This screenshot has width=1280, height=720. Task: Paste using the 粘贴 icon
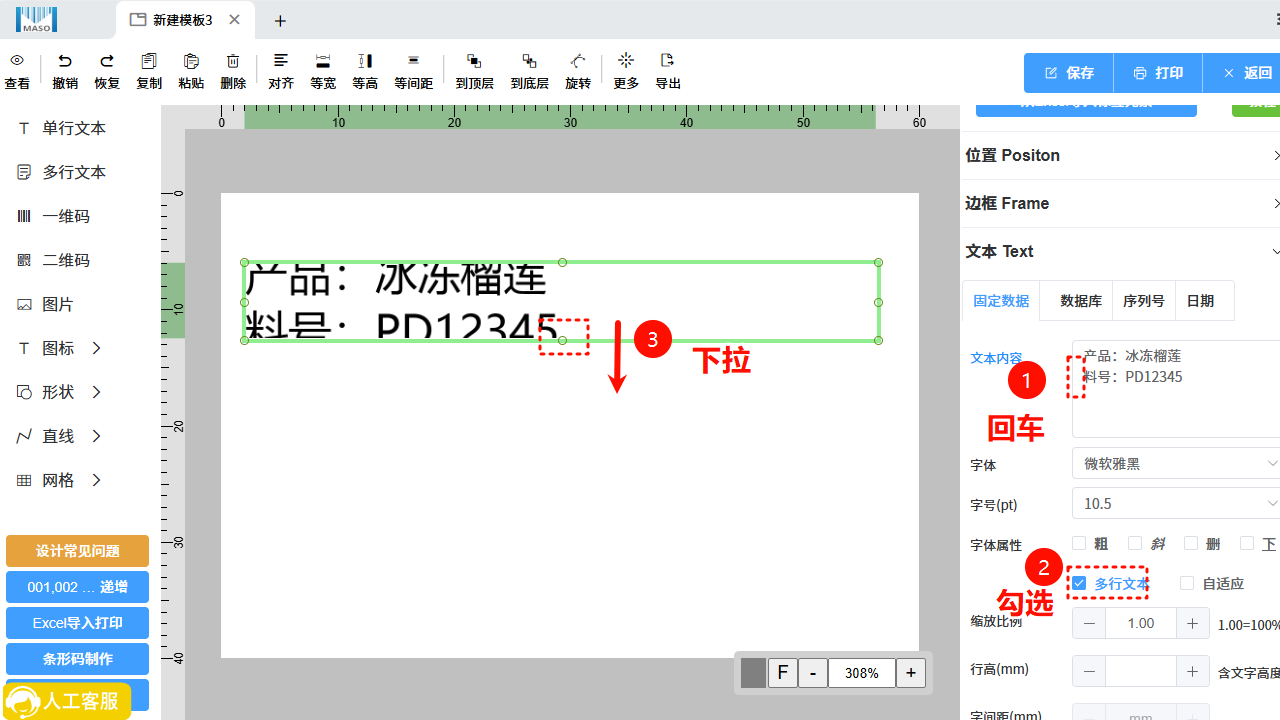point(191,61)
